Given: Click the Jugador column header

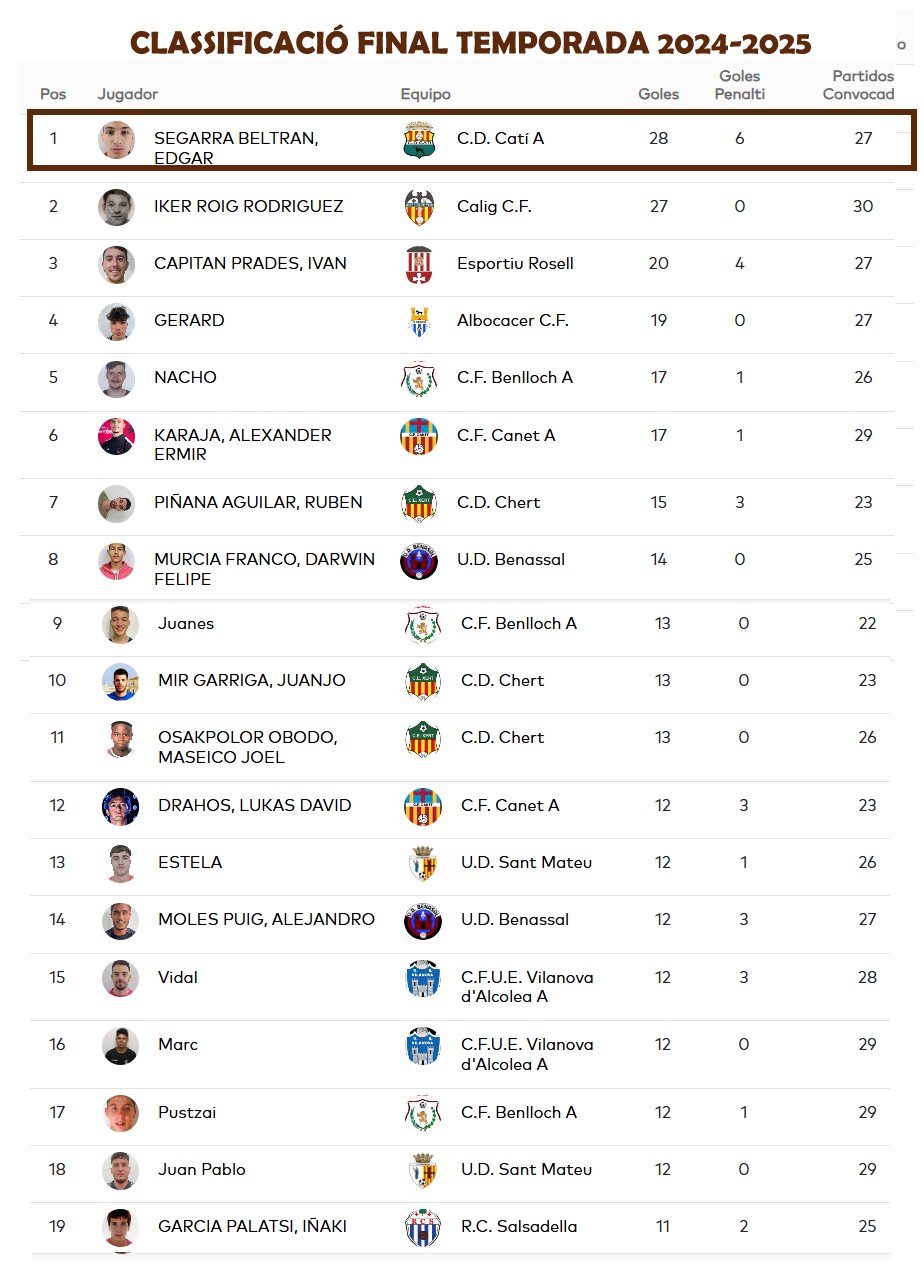Looking at the screenshot, I should [x=128, y=94].
